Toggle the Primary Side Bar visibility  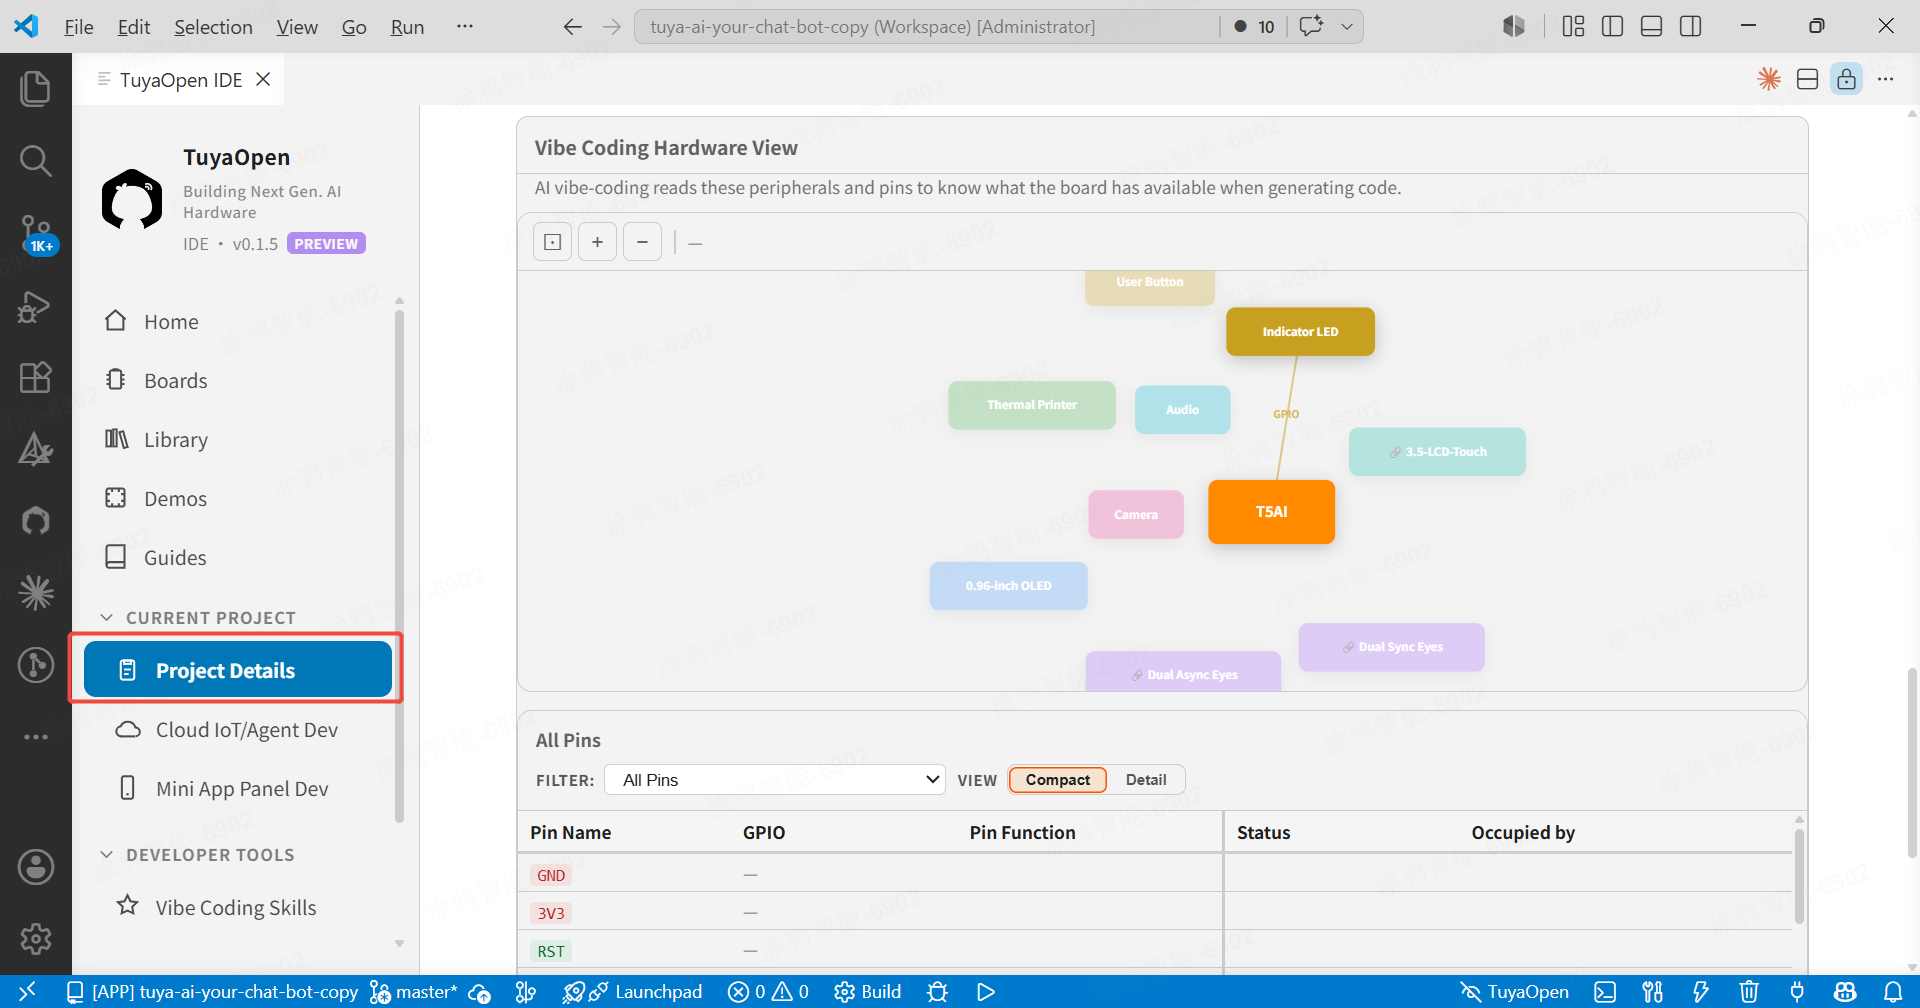(x=1612, y=26)
